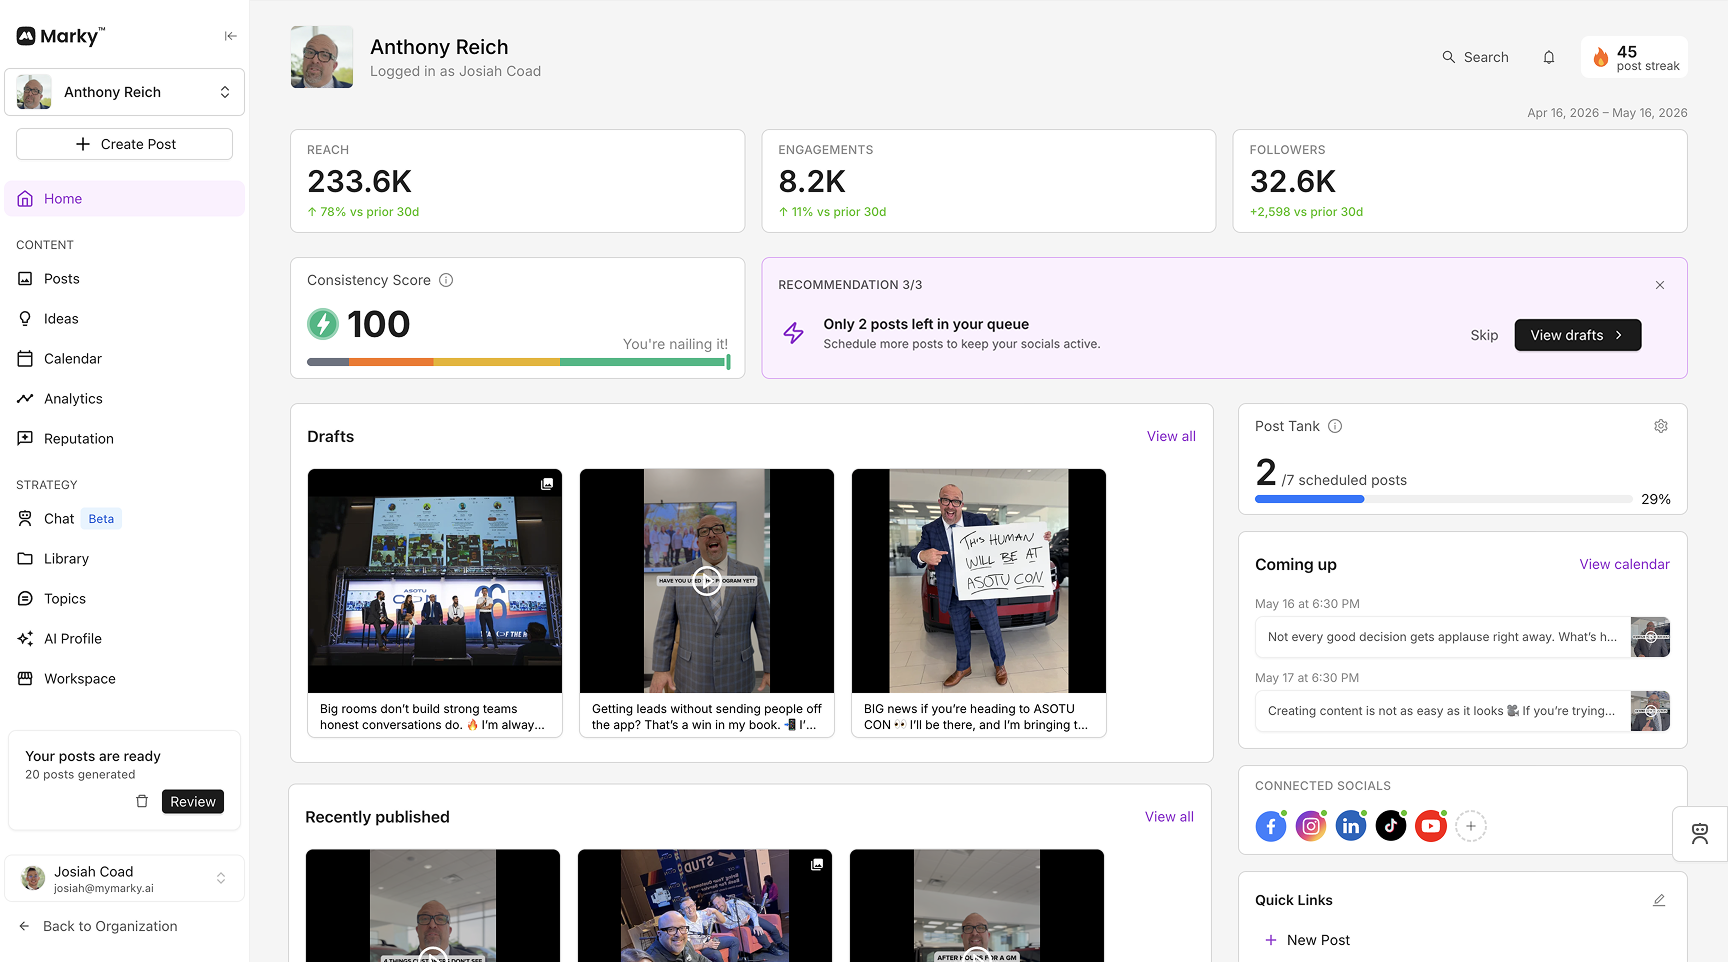Open Instagram connected social icon
Image resolution: width=1728 pixels, height=962 pixels.
[1311, 826]
